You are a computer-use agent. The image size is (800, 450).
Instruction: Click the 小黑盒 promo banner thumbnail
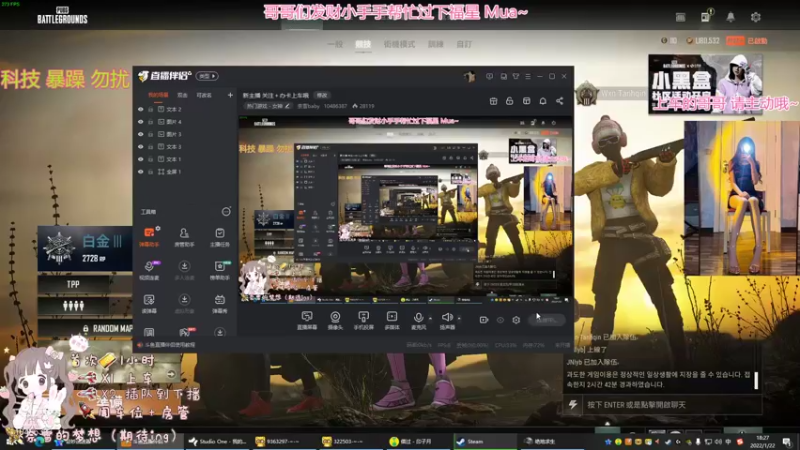tap(705, 84)
